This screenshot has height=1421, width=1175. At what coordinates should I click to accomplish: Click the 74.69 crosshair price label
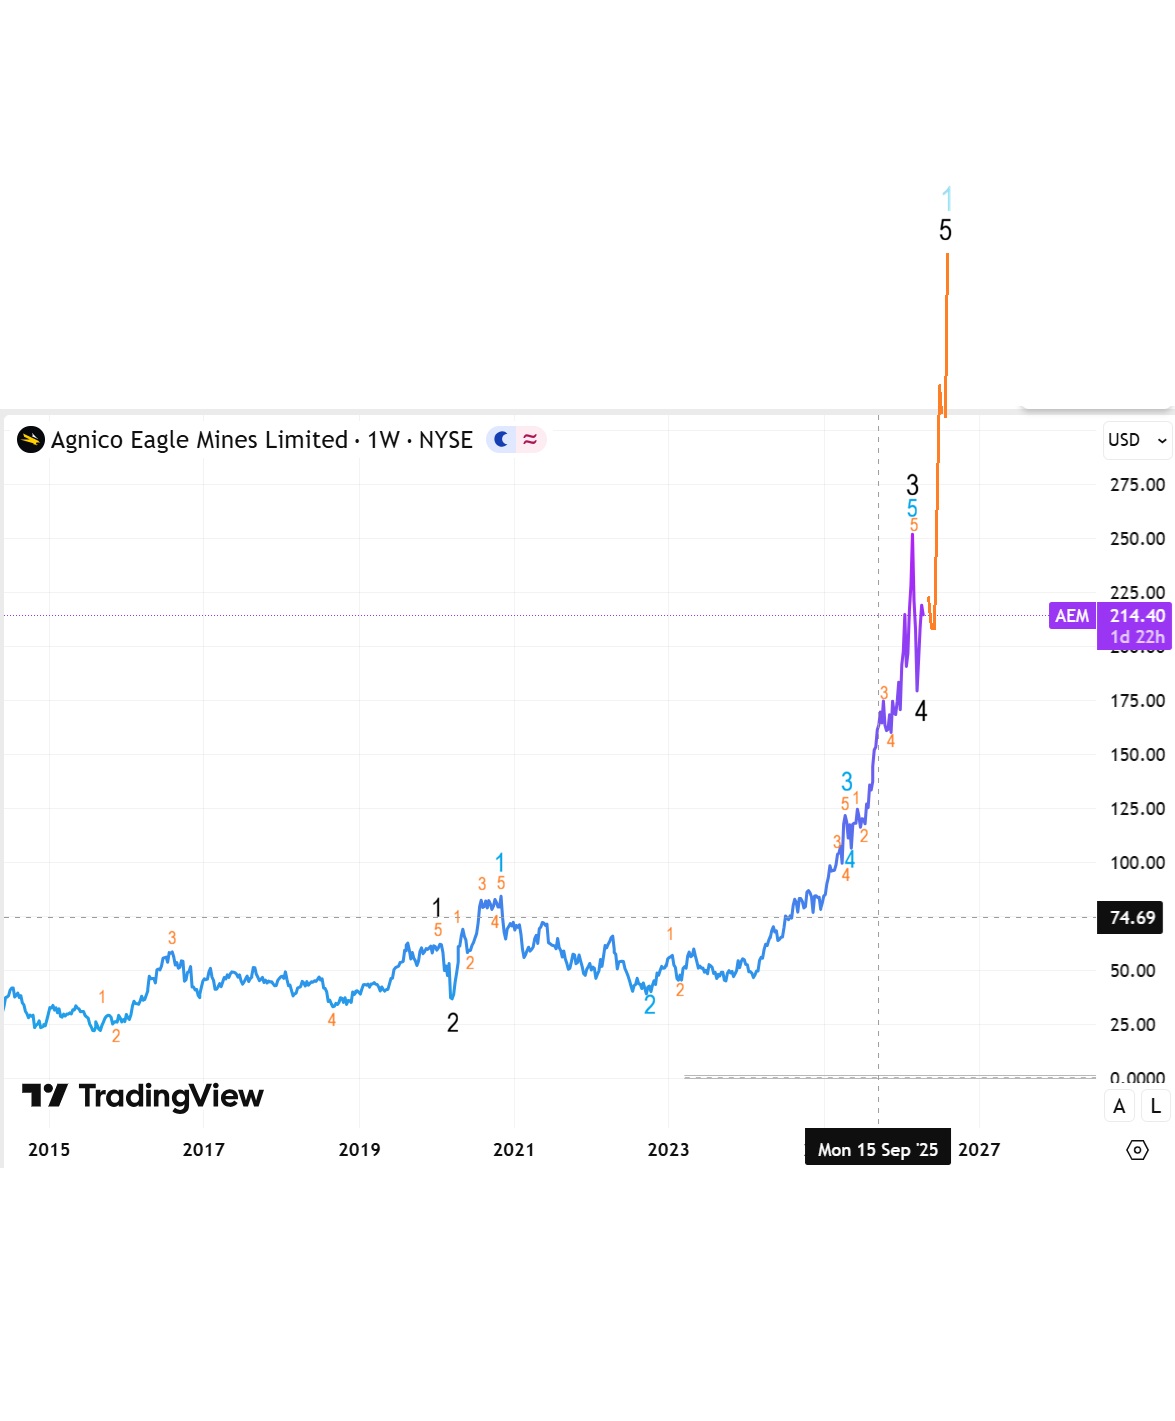[x=1132, y=918]
